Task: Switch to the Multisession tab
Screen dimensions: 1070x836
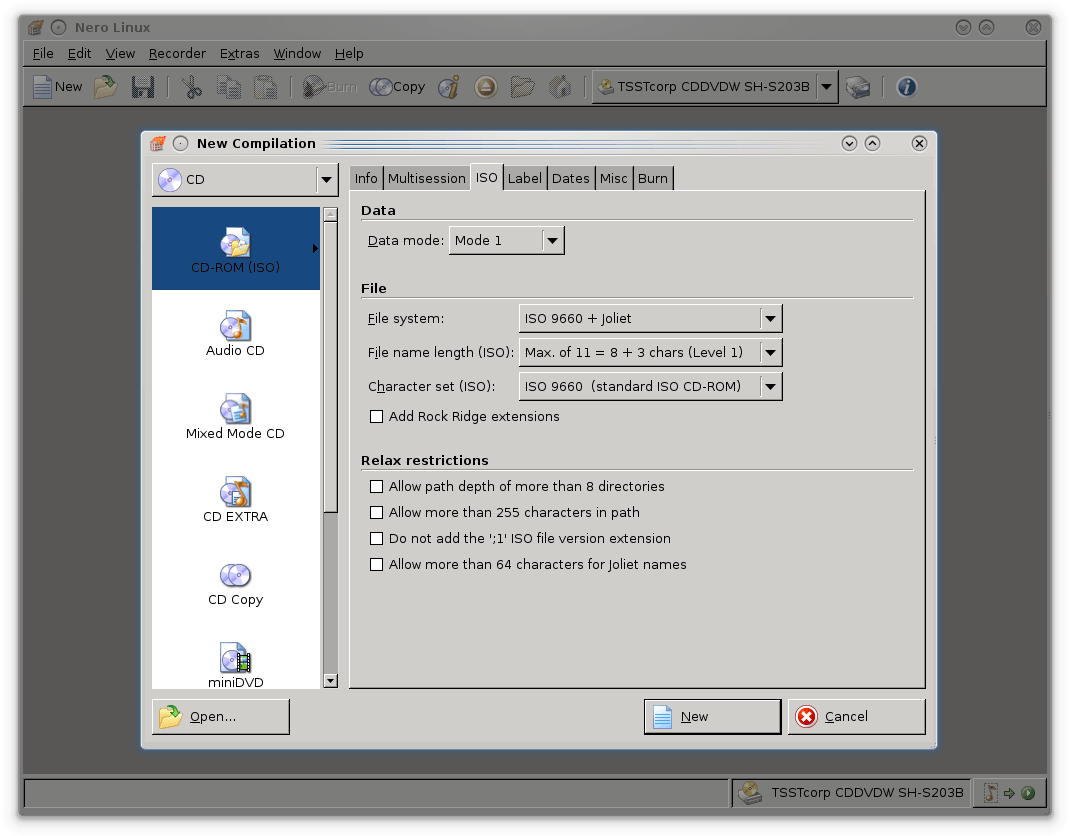Action: click(427, 179)
